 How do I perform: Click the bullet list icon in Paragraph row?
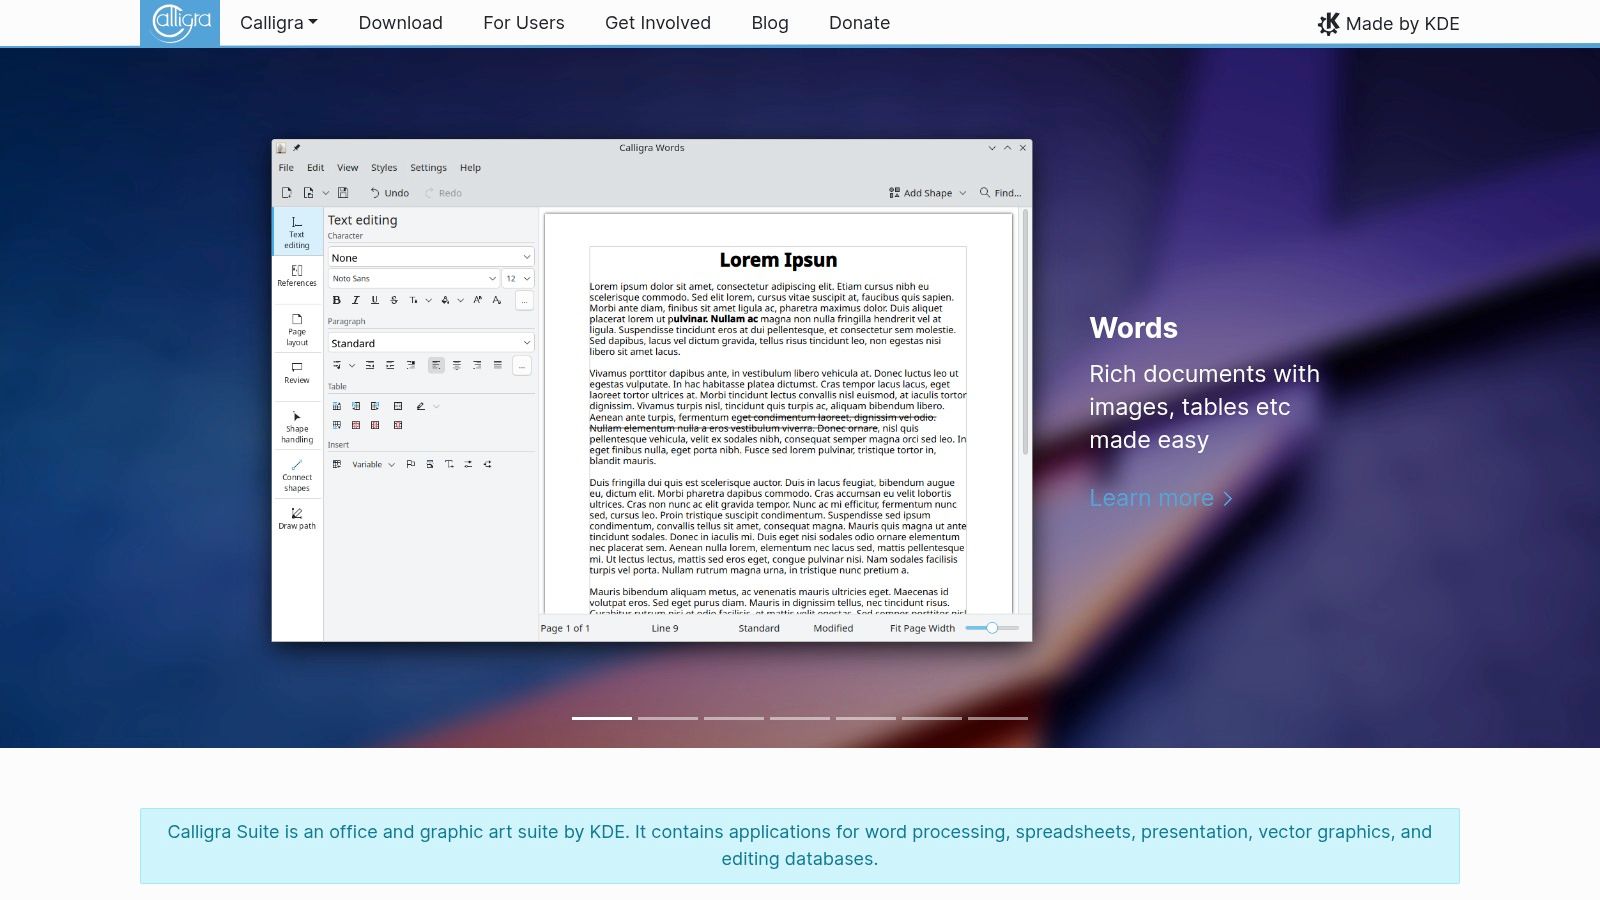click(x=337, y=365)
